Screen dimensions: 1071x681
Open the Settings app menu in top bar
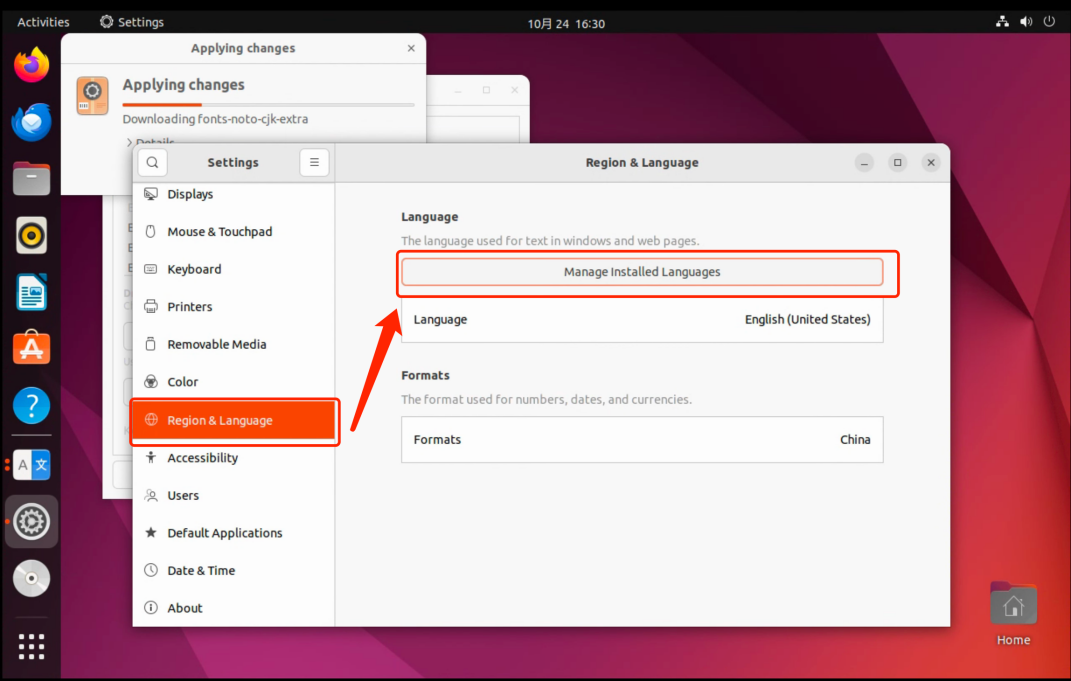(x=132, y=22)
